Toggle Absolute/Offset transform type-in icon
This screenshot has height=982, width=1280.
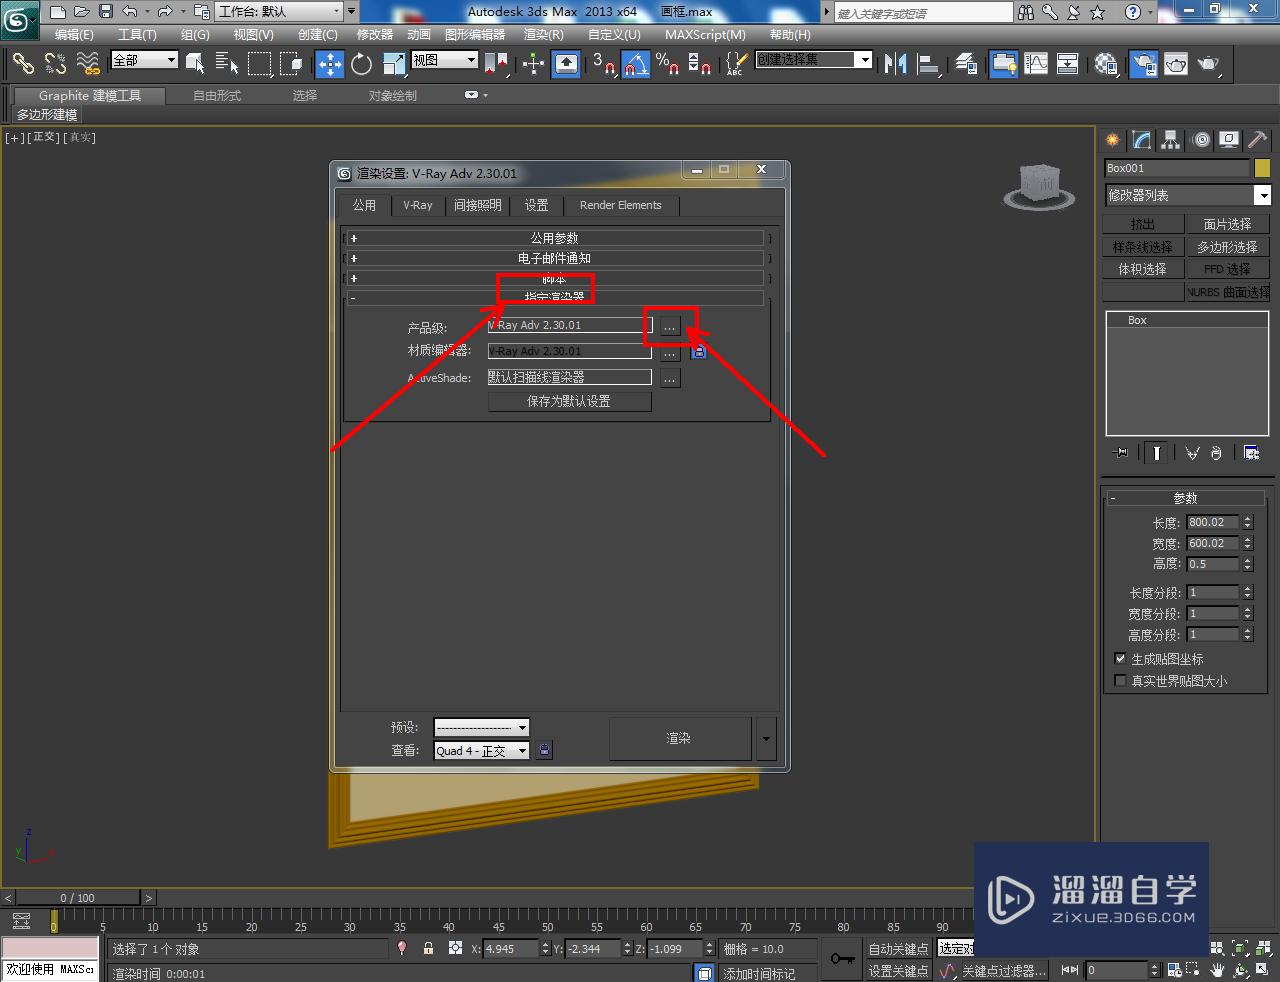455,948
